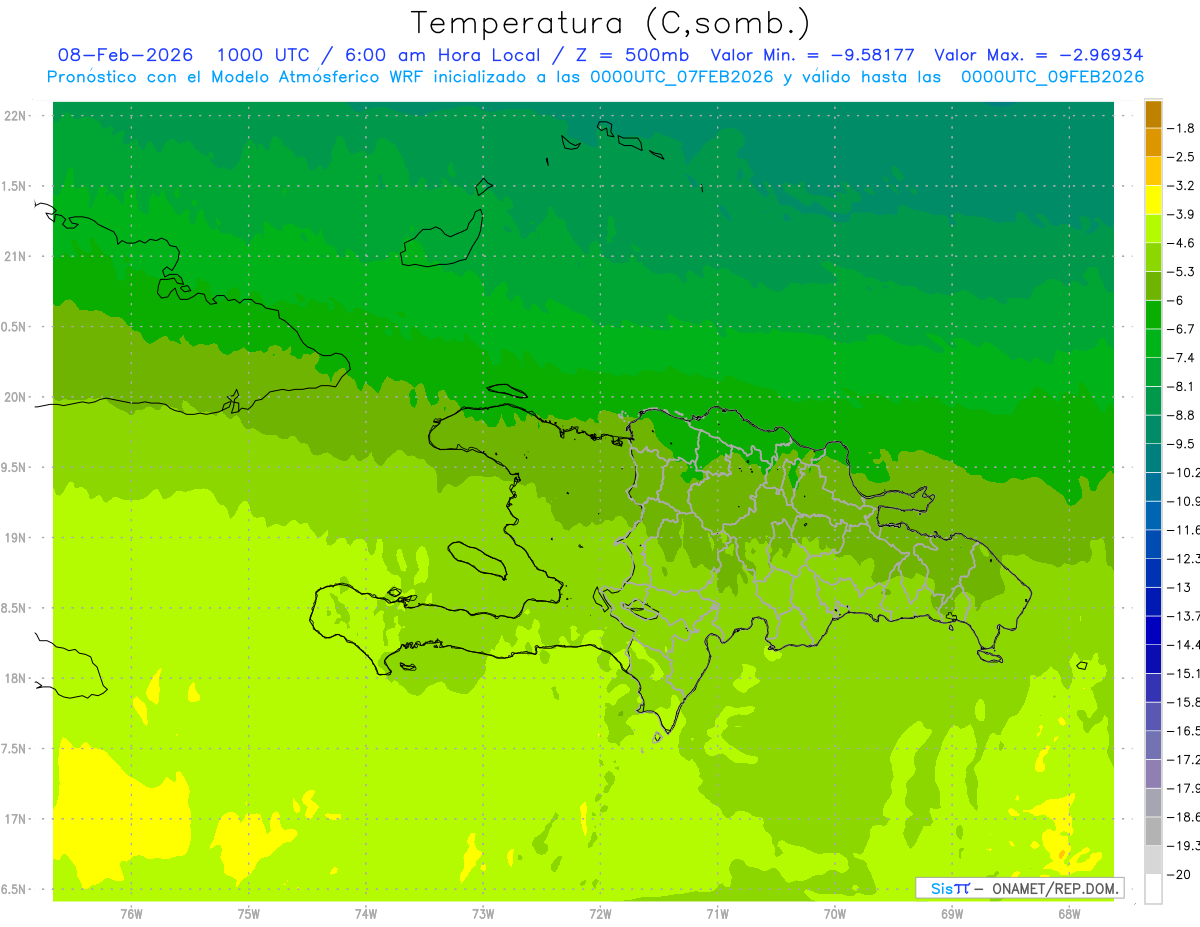Click the '-1.8' colorbar value

[1181, 128]
